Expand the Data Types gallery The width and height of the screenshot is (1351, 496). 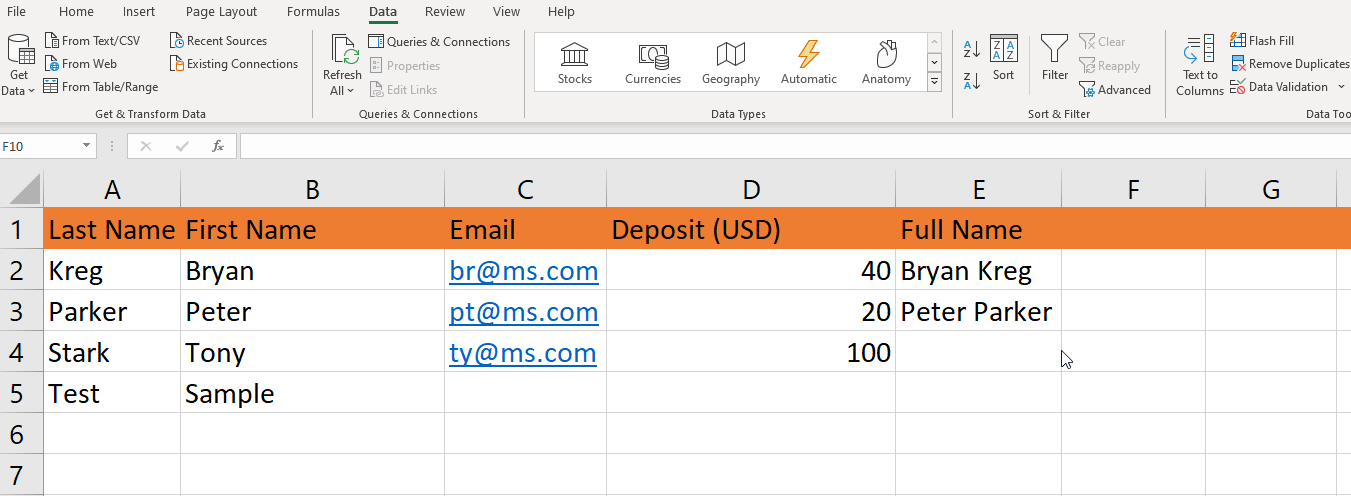pos(935,83)
